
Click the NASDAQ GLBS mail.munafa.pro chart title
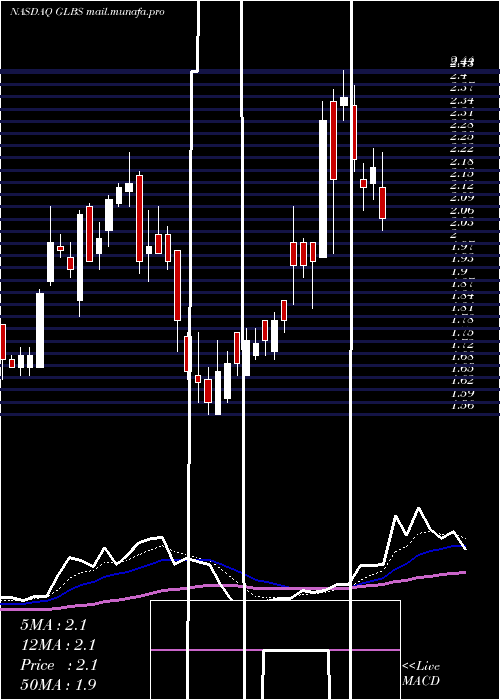pyautogui.click(x=87, y=12)
